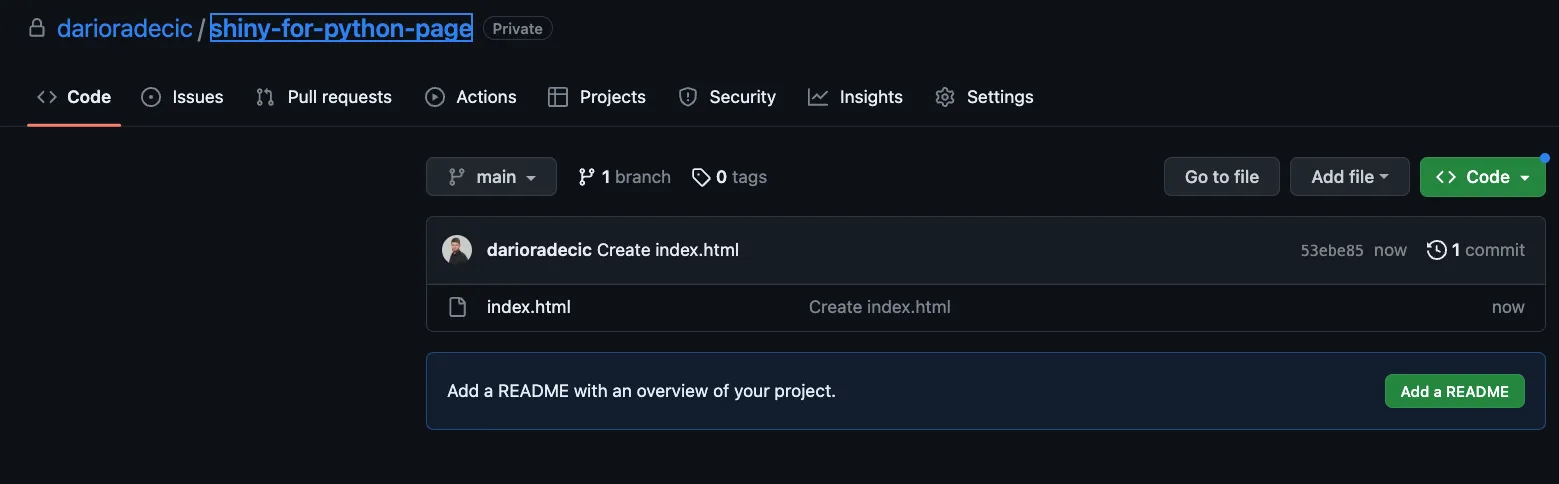Click the darioradecic avatar thumbnail
Screen dimensions: 1559x484
pyautogui.click(x=457, y=250)
